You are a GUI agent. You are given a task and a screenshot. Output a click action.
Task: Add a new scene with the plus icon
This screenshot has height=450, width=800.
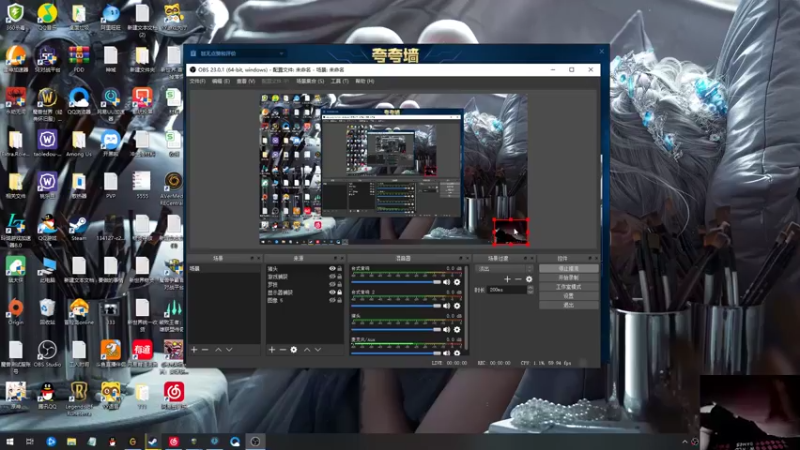(194, 349)
